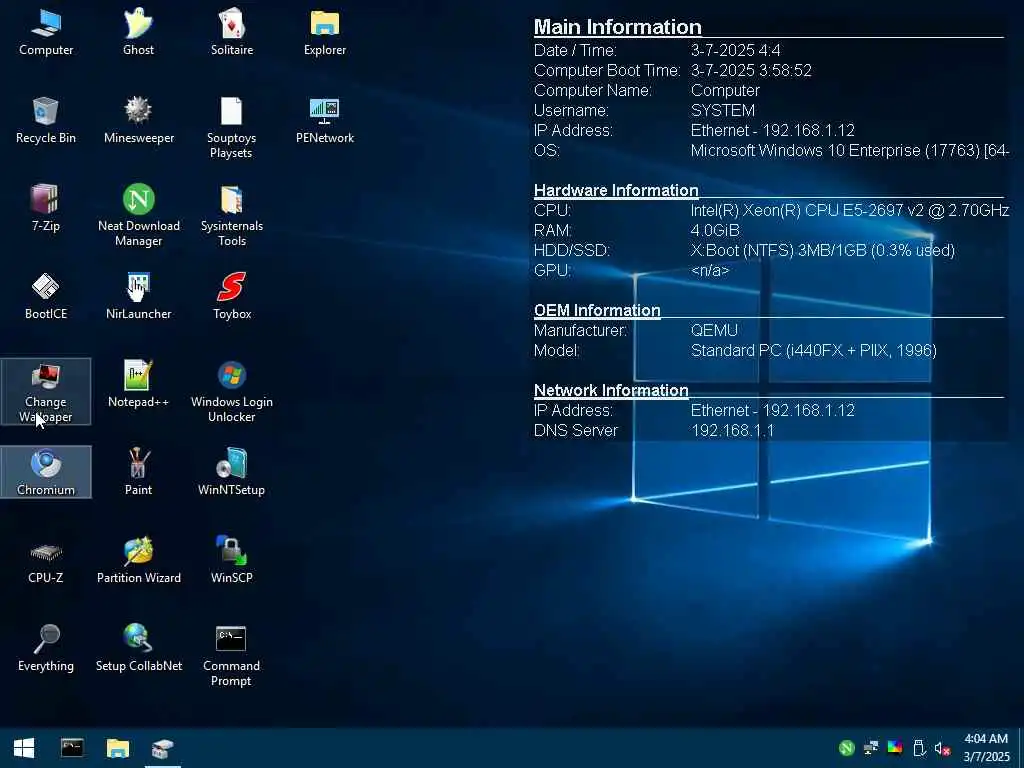Select the Setup CollabNet icon
The width and height of the screenshot is (1024, 768).
[x=138, y=648]
